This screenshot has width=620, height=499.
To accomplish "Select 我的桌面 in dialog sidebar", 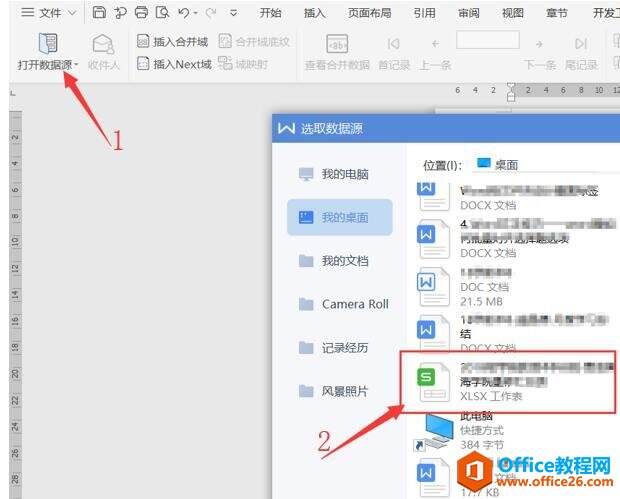I will tap(340, 217).
